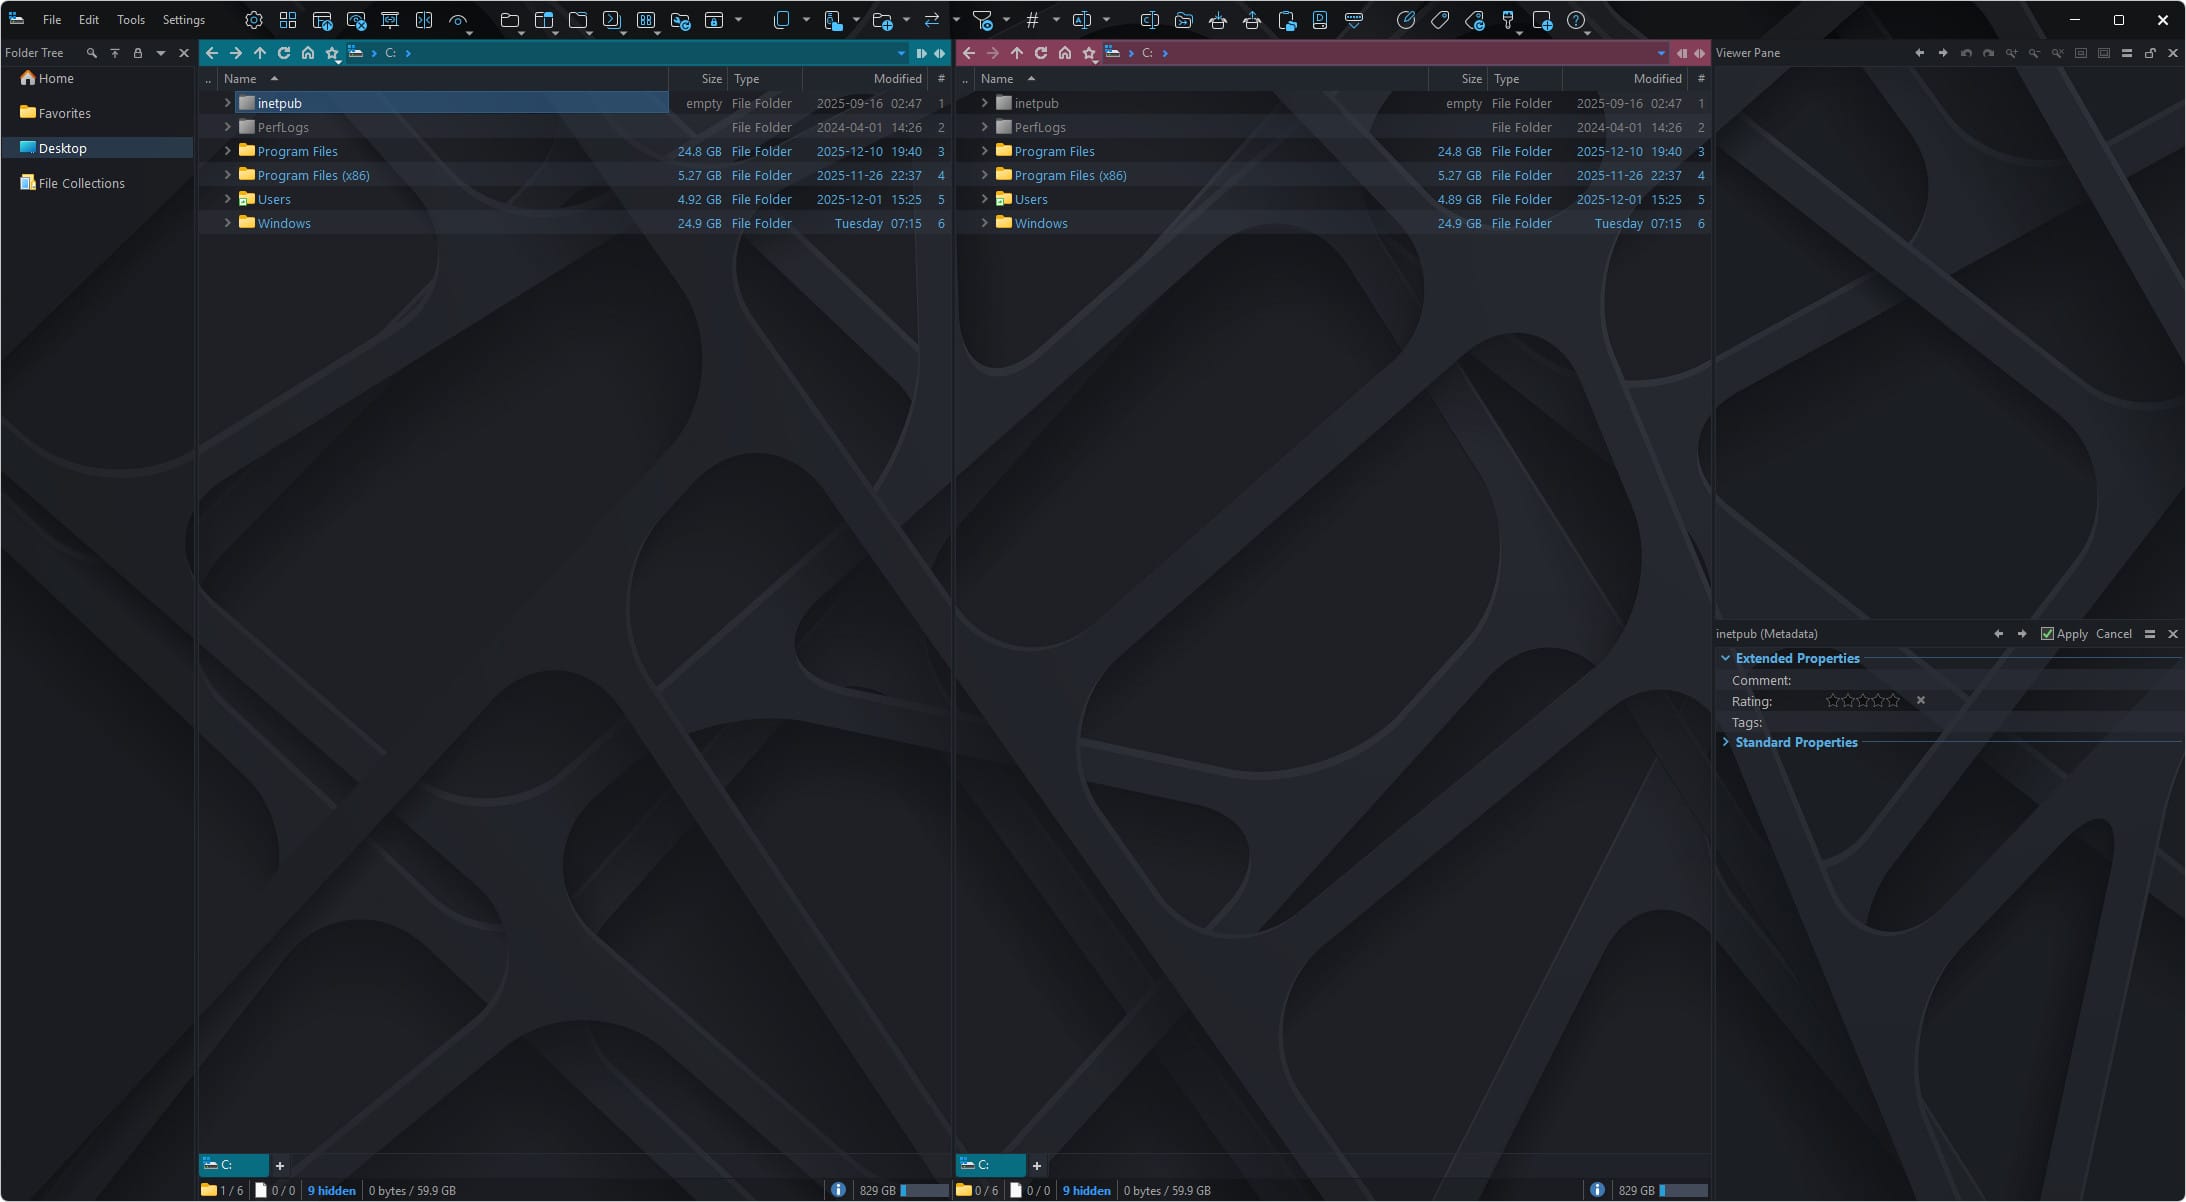Open the Settings menu

184,20
